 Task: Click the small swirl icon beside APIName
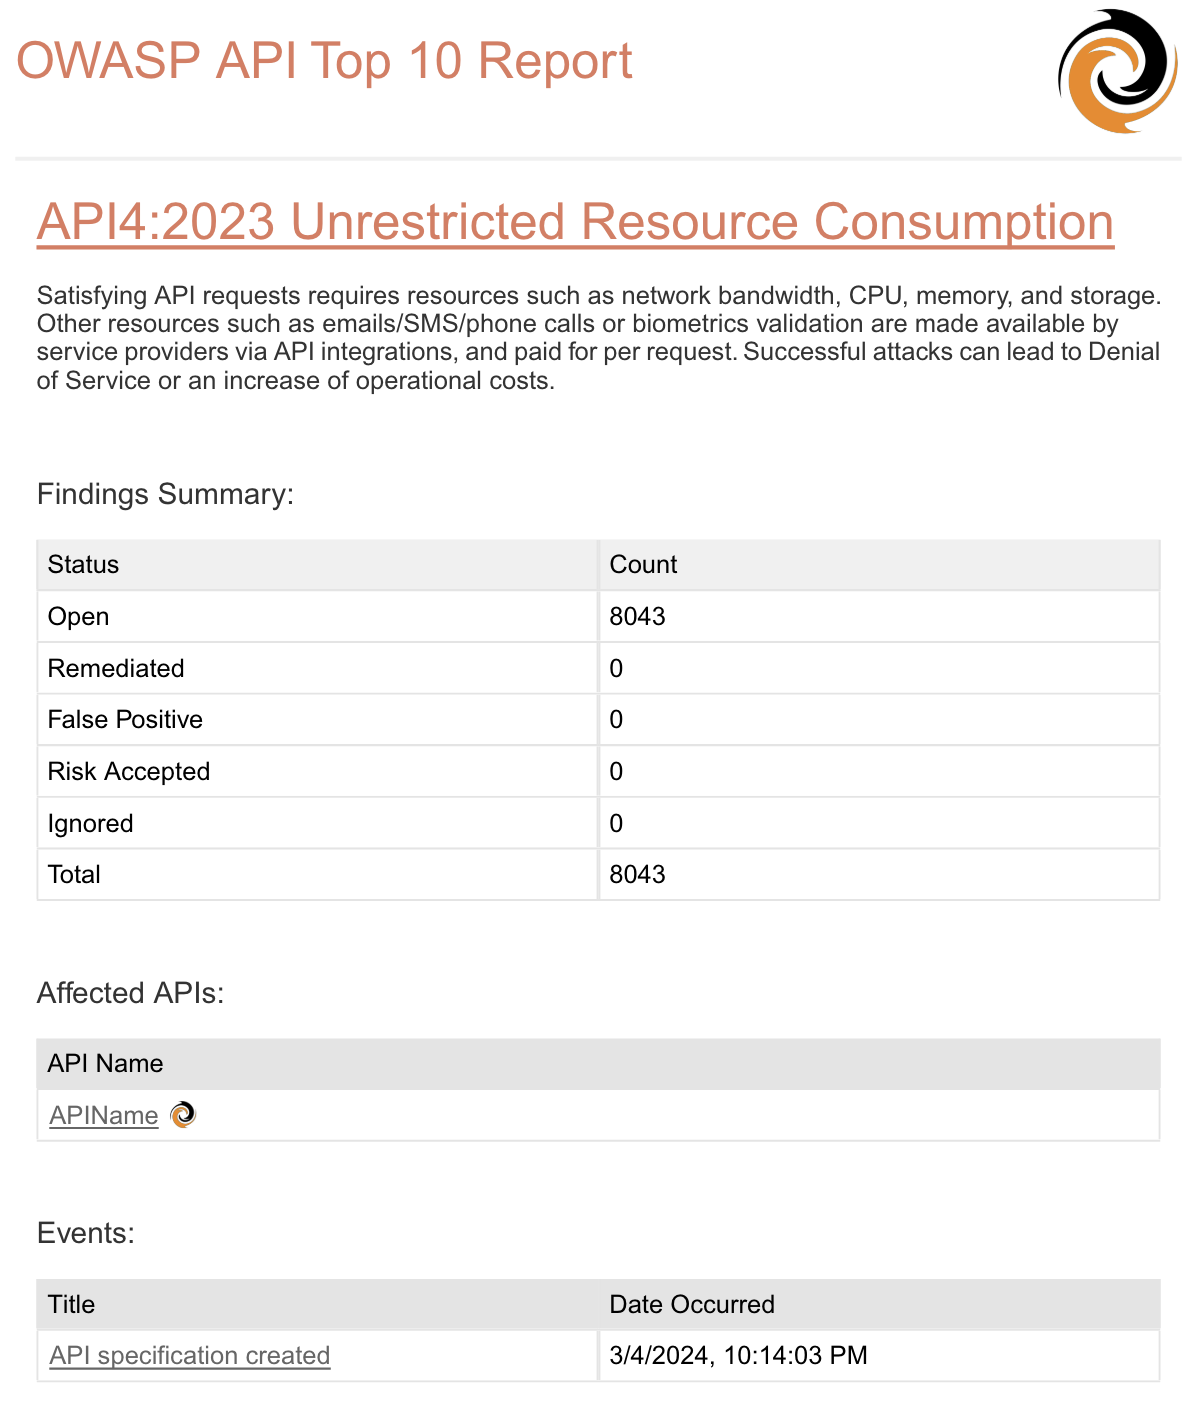(183, 1114)
